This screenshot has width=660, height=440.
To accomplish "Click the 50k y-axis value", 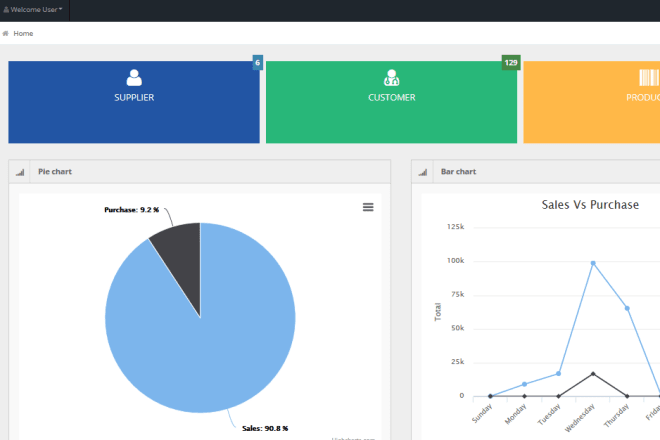I will pos(458,328).
